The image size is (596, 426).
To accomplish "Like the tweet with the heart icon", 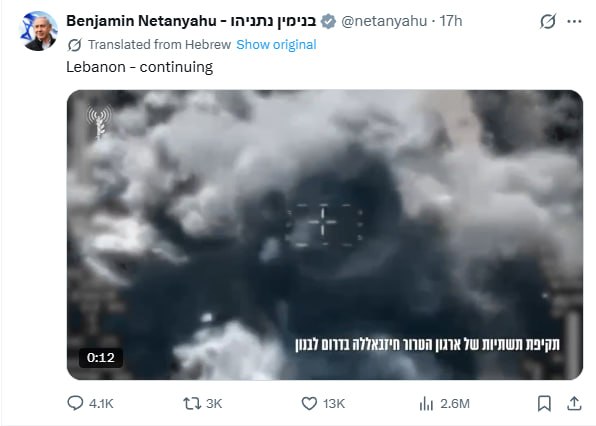I will coord(309,403).
